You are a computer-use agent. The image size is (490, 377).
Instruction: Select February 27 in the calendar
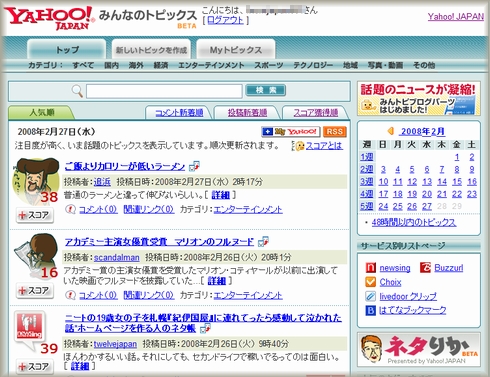(x=427, y=206)
